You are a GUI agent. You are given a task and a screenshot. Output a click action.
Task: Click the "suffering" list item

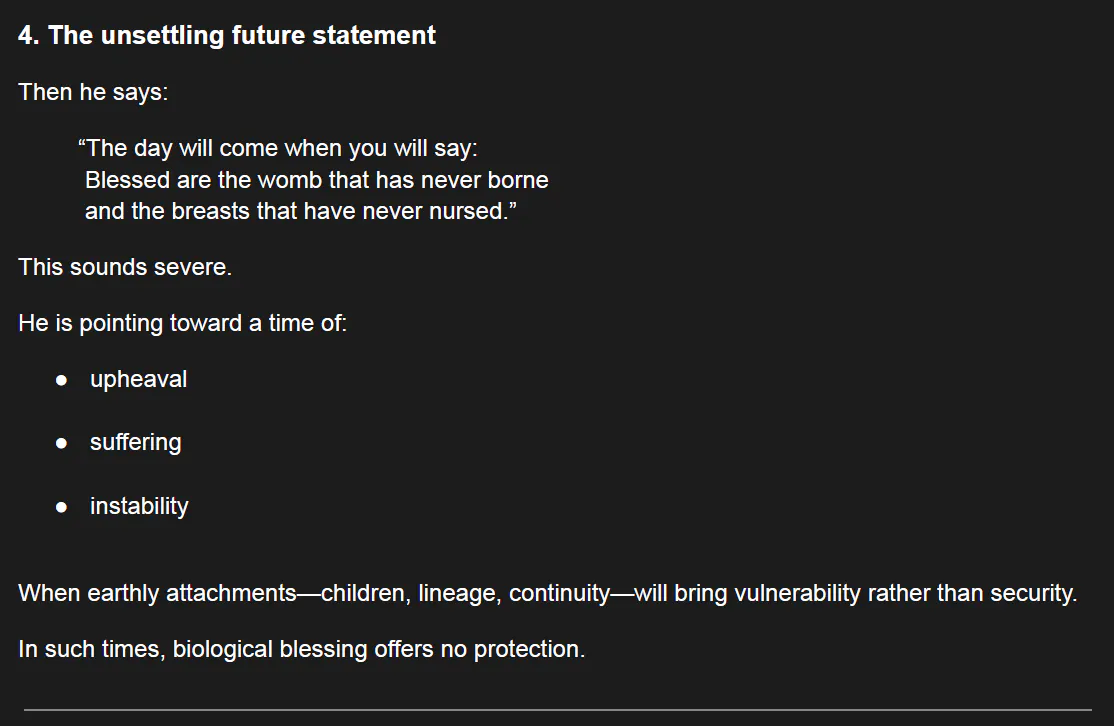click(x=135, y=443)
